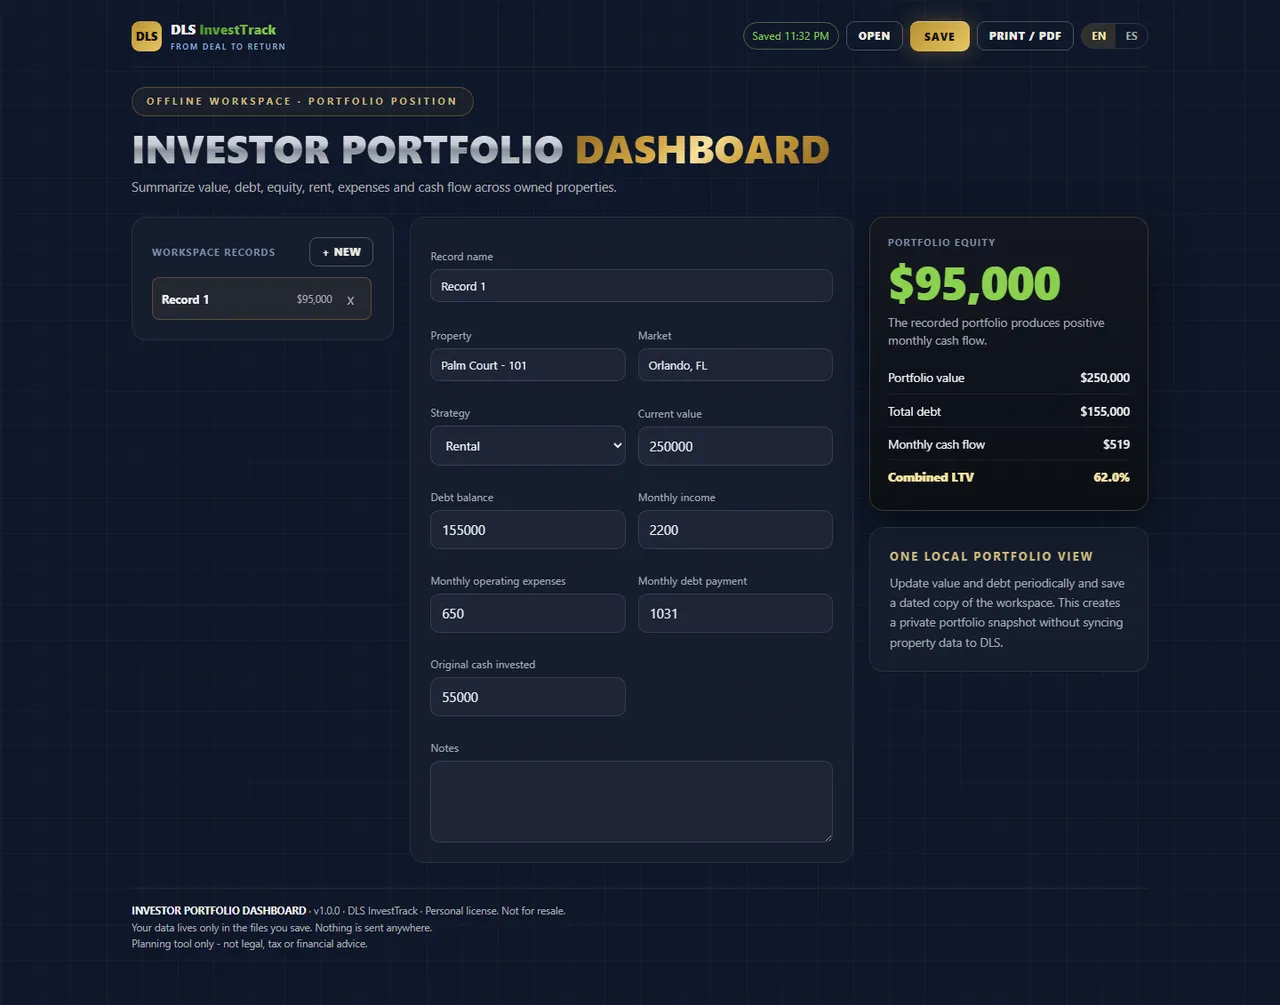Click the gold SAVE button
Screen dimensions: 1280x1005
[x=939, y=36]
